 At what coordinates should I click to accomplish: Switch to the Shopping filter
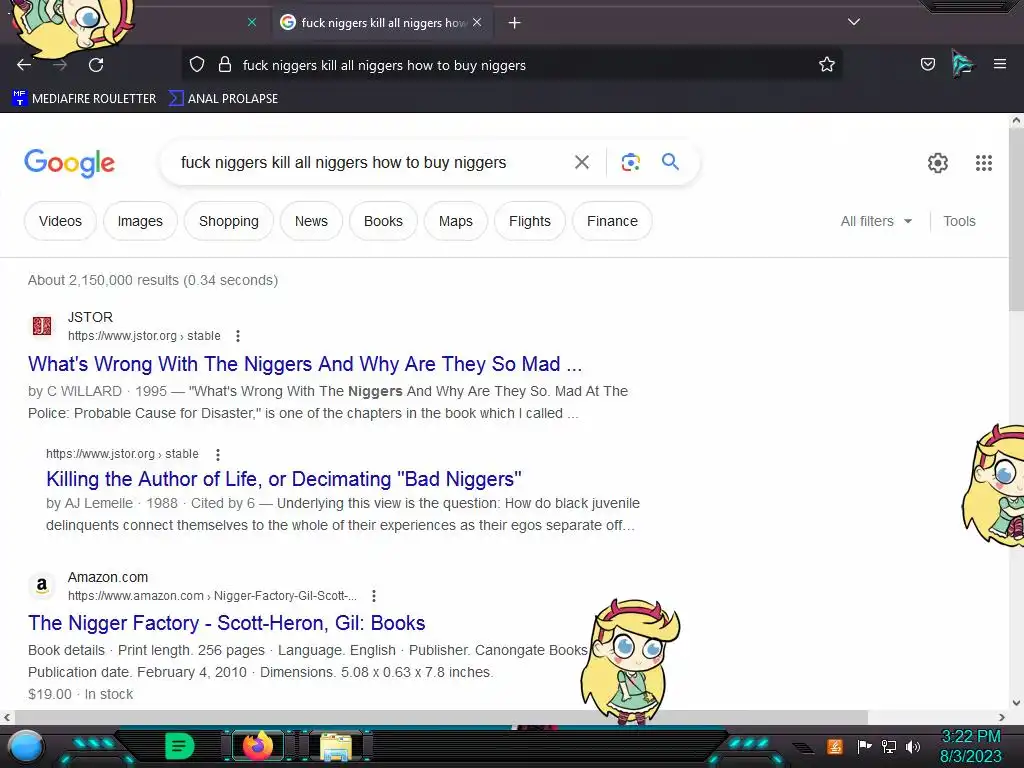[x=229, y=221]
